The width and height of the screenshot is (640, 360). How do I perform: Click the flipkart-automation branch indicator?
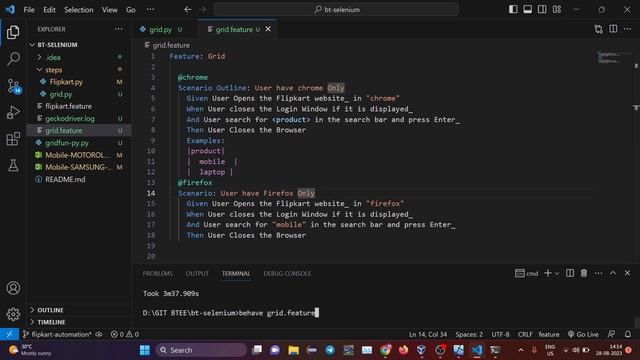(x=57, y=334)
